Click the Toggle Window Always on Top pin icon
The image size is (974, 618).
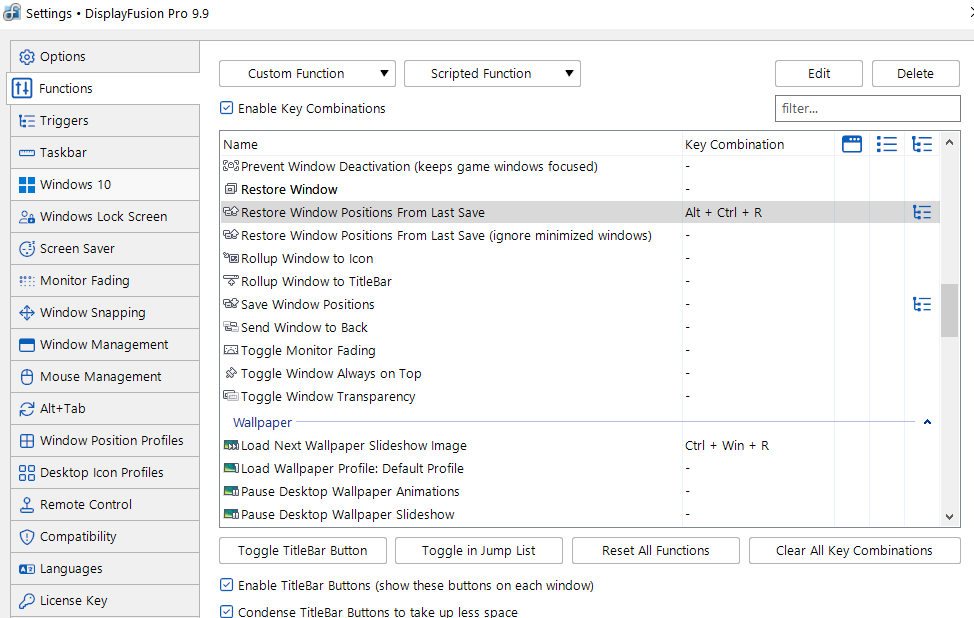(x=231, y=374)
